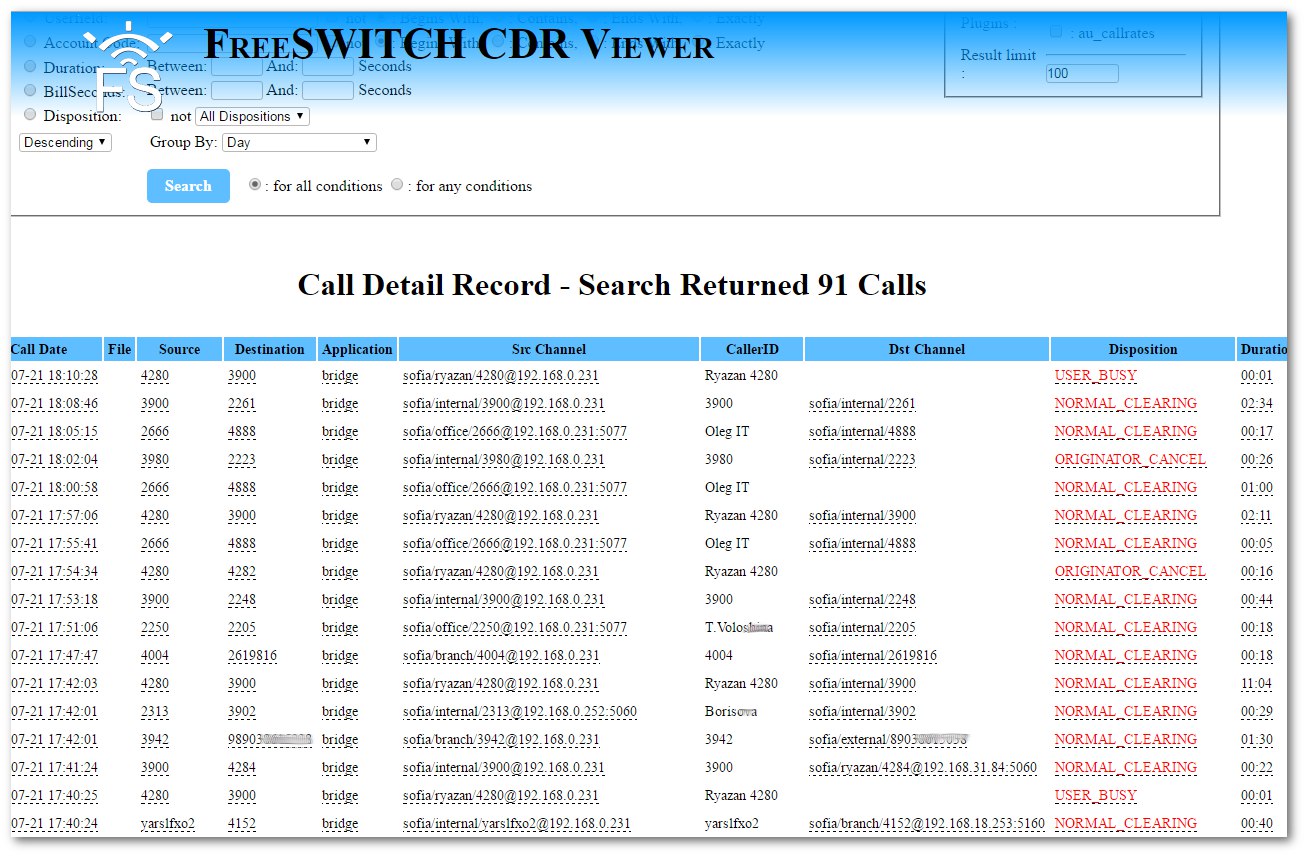Screen dimensions: 1306x856
Task: Click ORIGINATOR_CANCEL in 17:54:34 row
Action: (x=1131, y=572)
